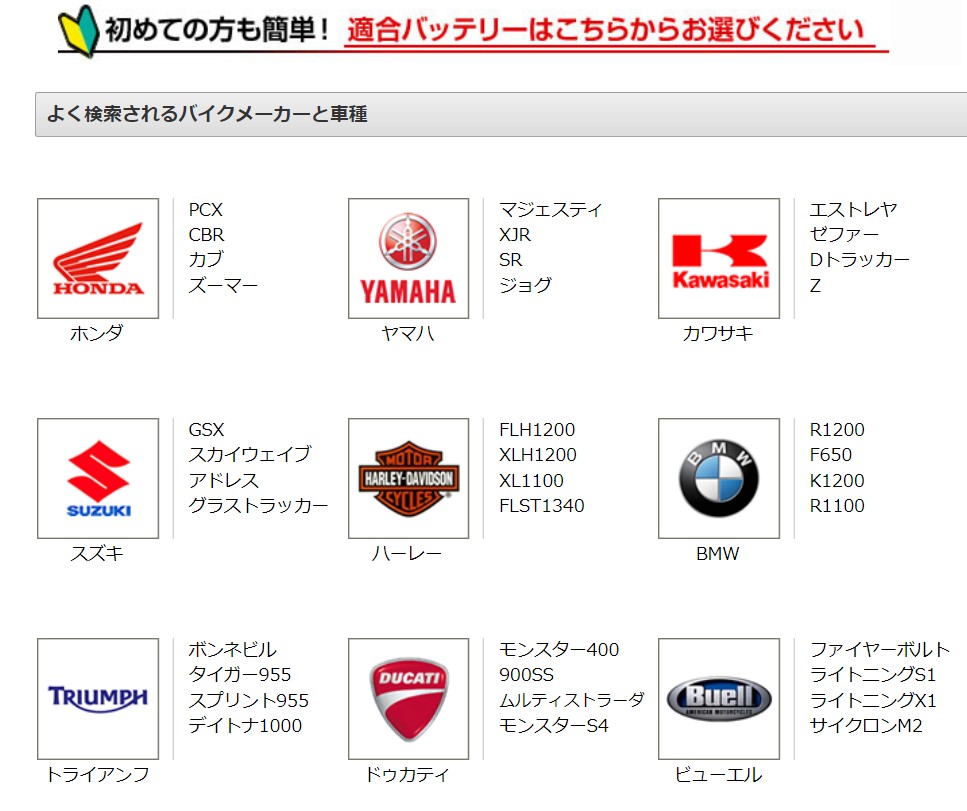Click the Ducati red shield logo
The width and height of the screenshot is (967, 811).
408,698
